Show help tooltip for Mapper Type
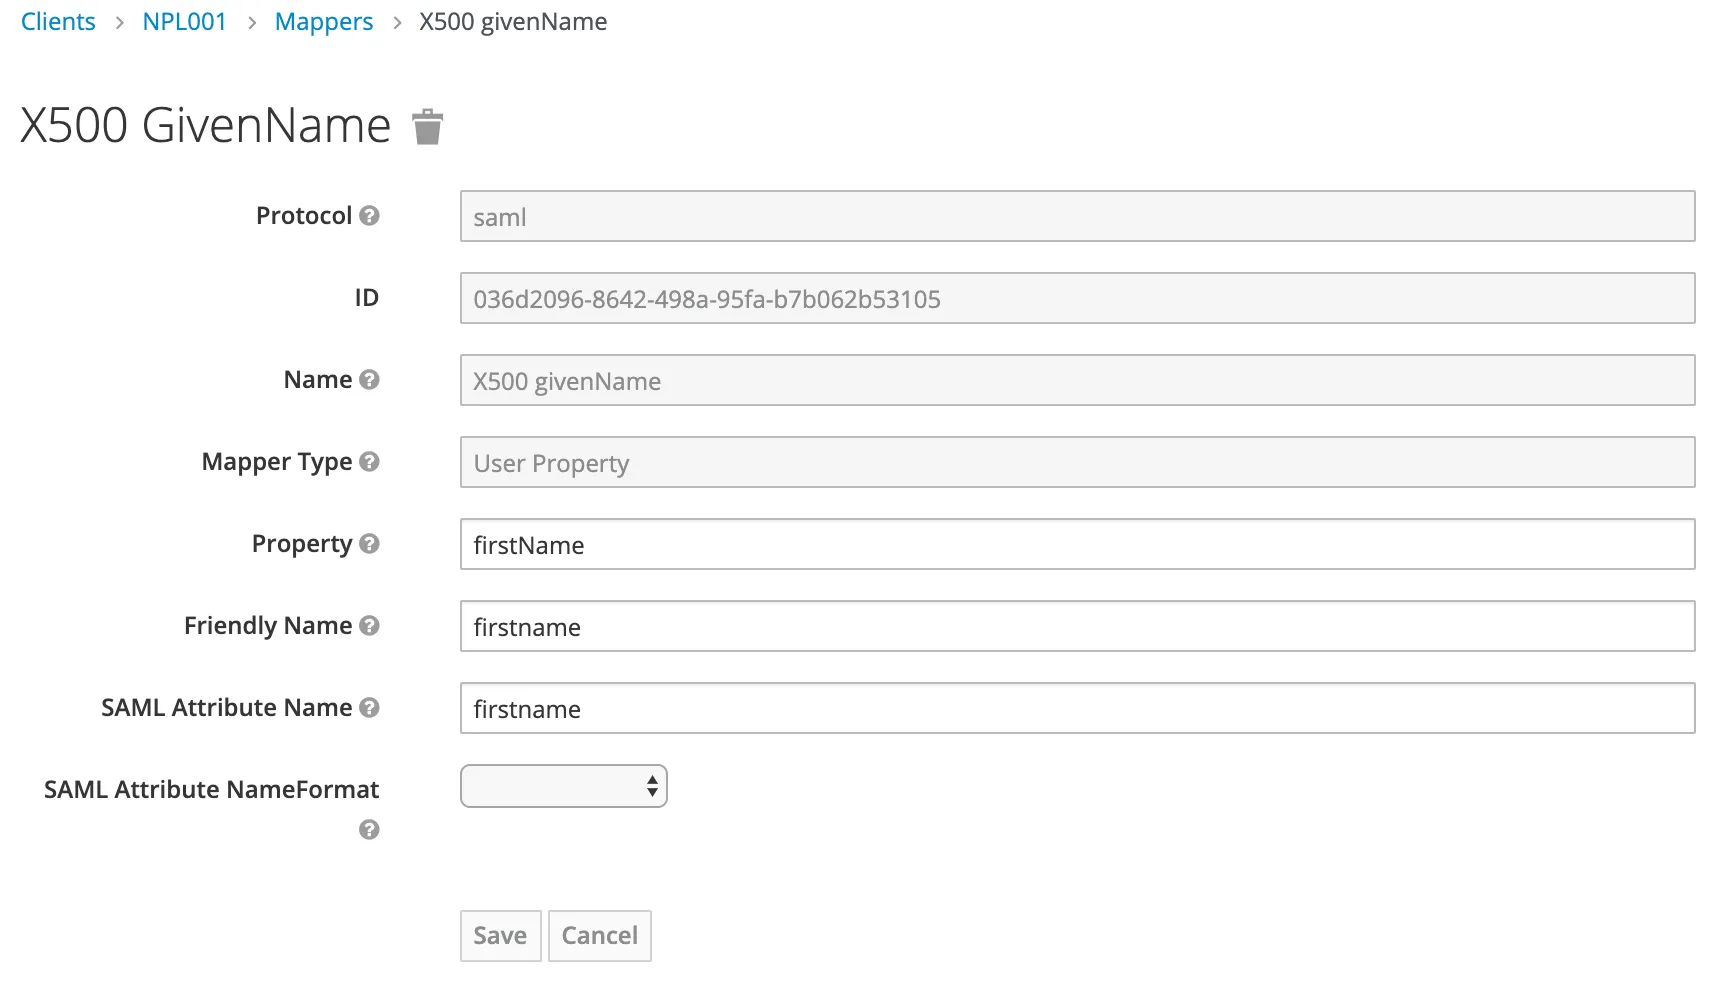 369,462
